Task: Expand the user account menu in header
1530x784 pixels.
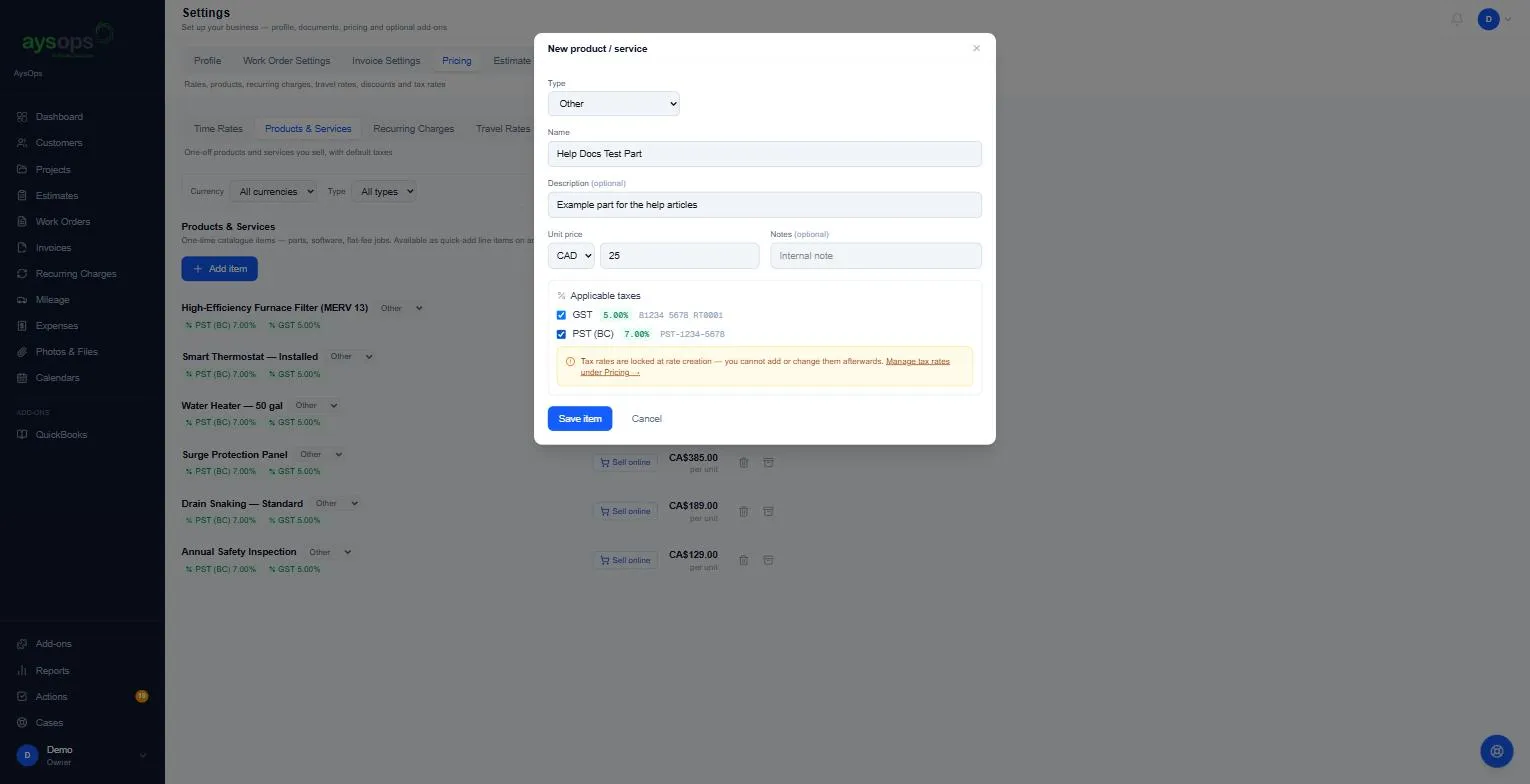Action: click(x=1493, y=19)
